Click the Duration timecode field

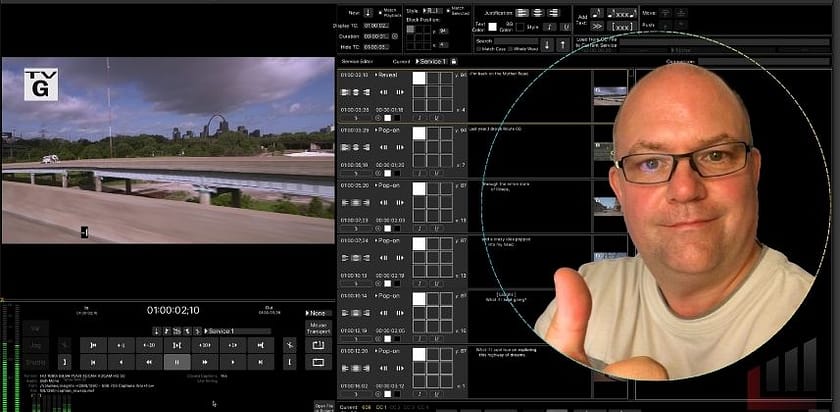click(376, 36)
